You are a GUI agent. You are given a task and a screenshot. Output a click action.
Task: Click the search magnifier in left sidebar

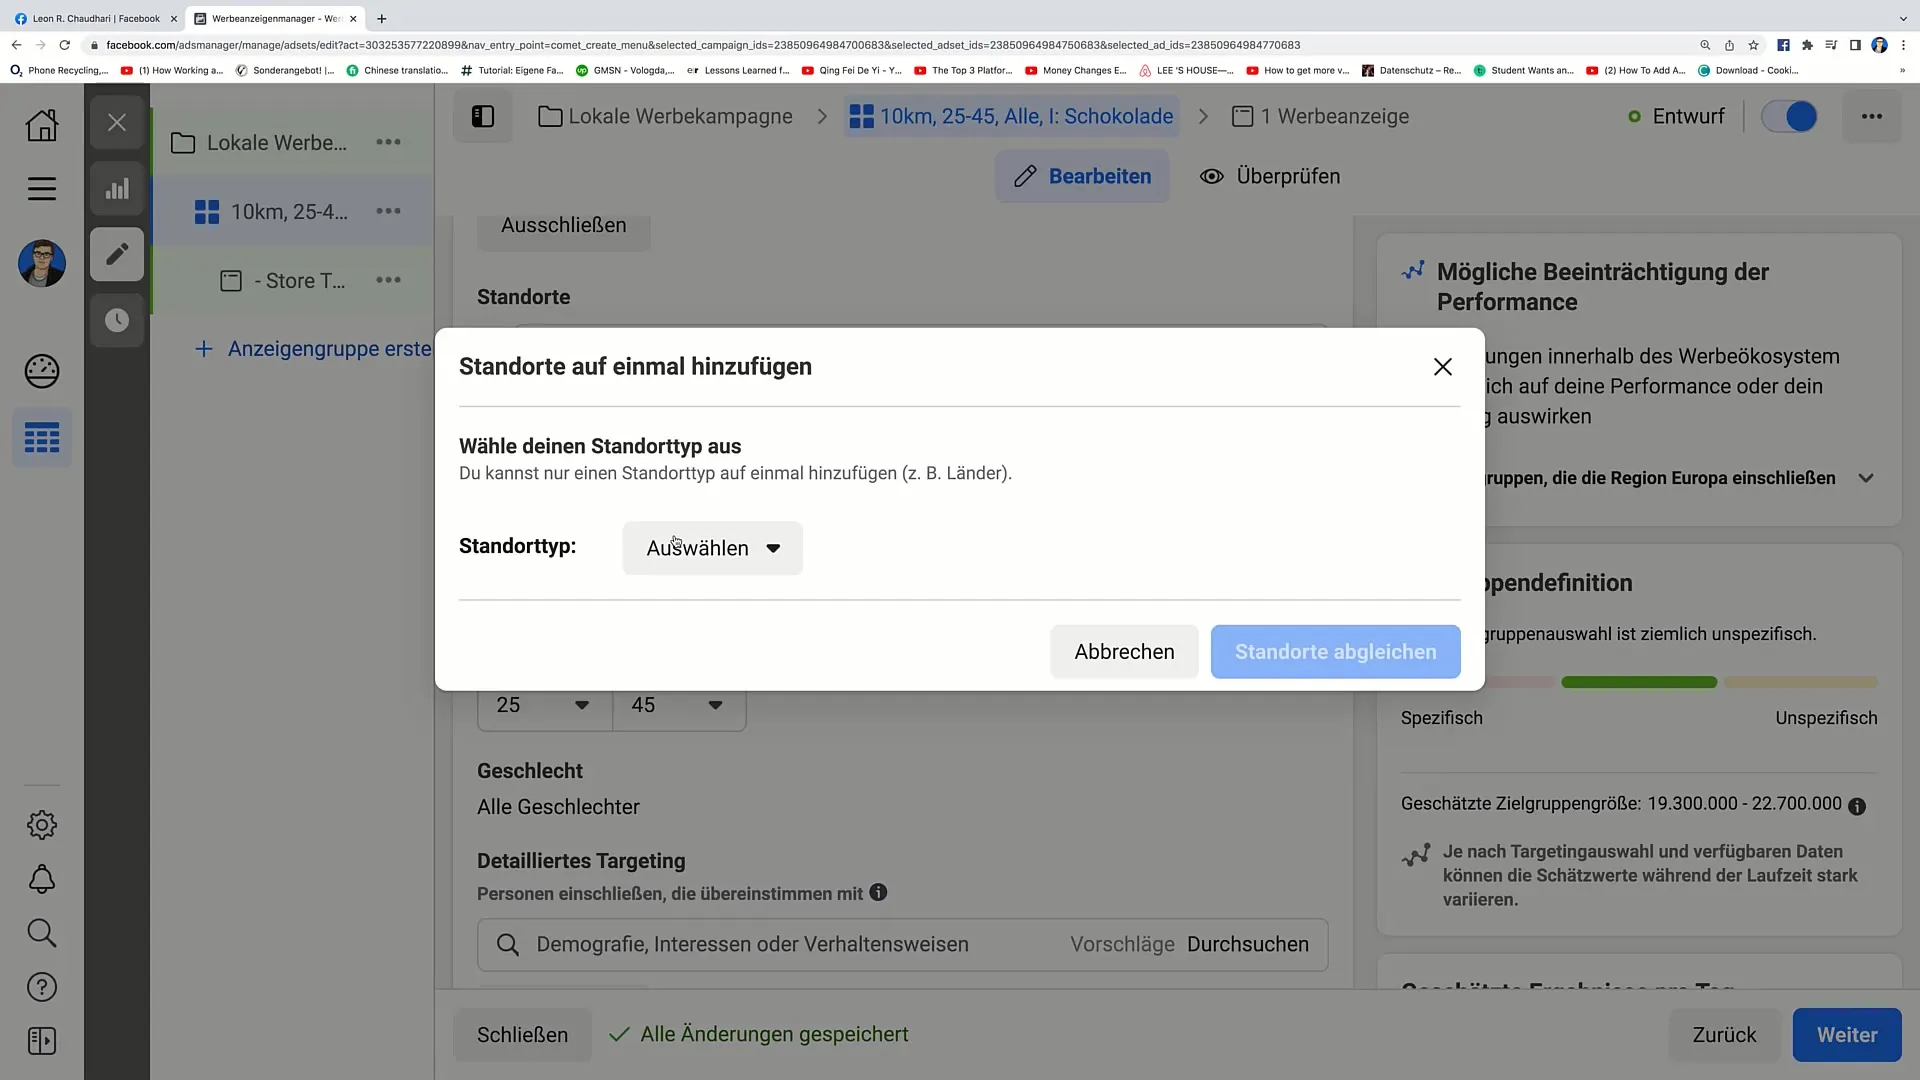pyautogui.click(x=42, y=933)
